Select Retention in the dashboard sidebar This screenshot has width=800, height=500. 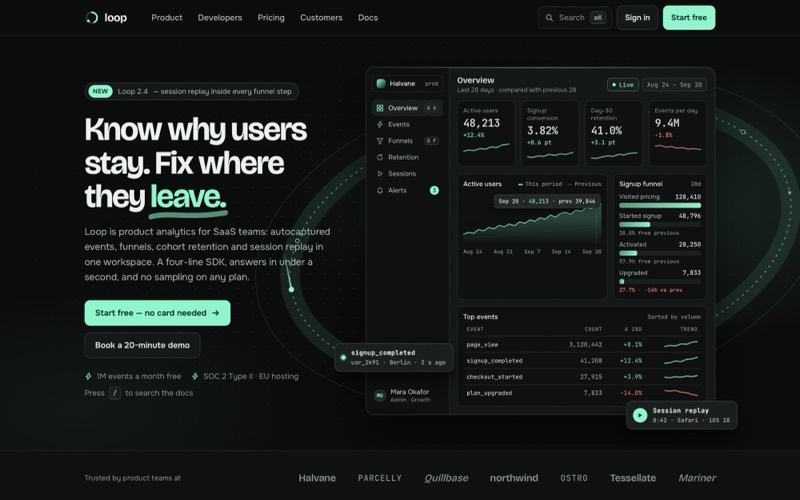[x=407, y=157]
